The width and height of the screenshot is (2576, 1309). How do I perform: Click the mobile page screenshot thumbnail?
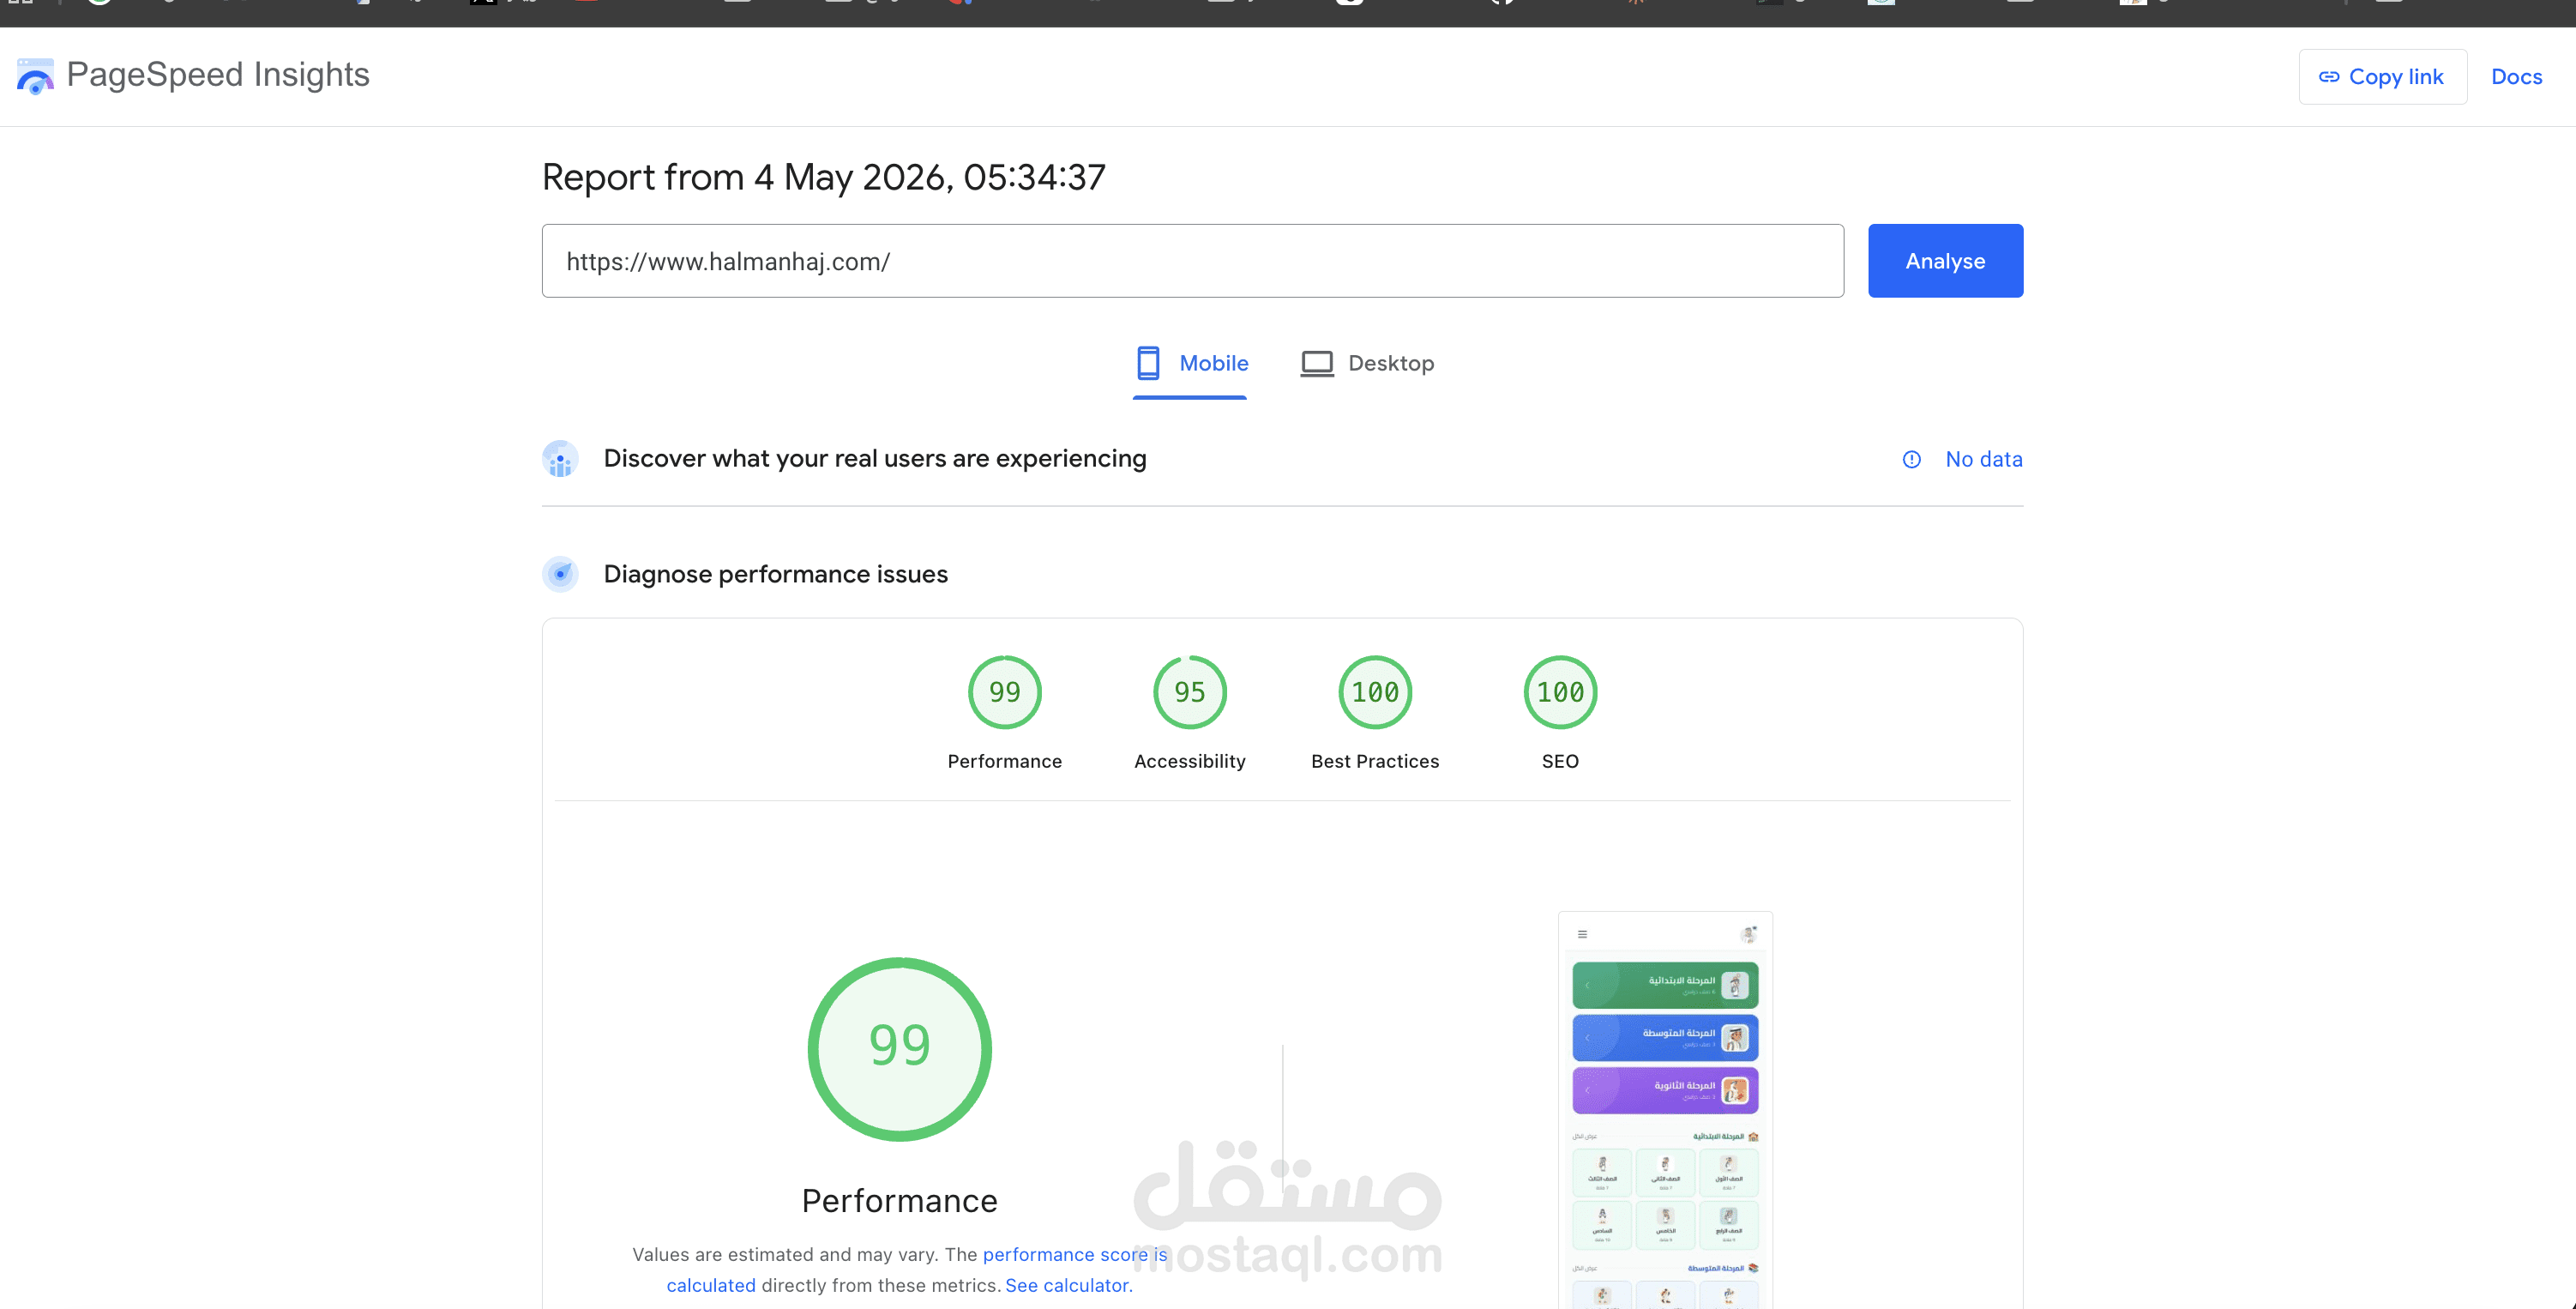pos(1665,1110)
